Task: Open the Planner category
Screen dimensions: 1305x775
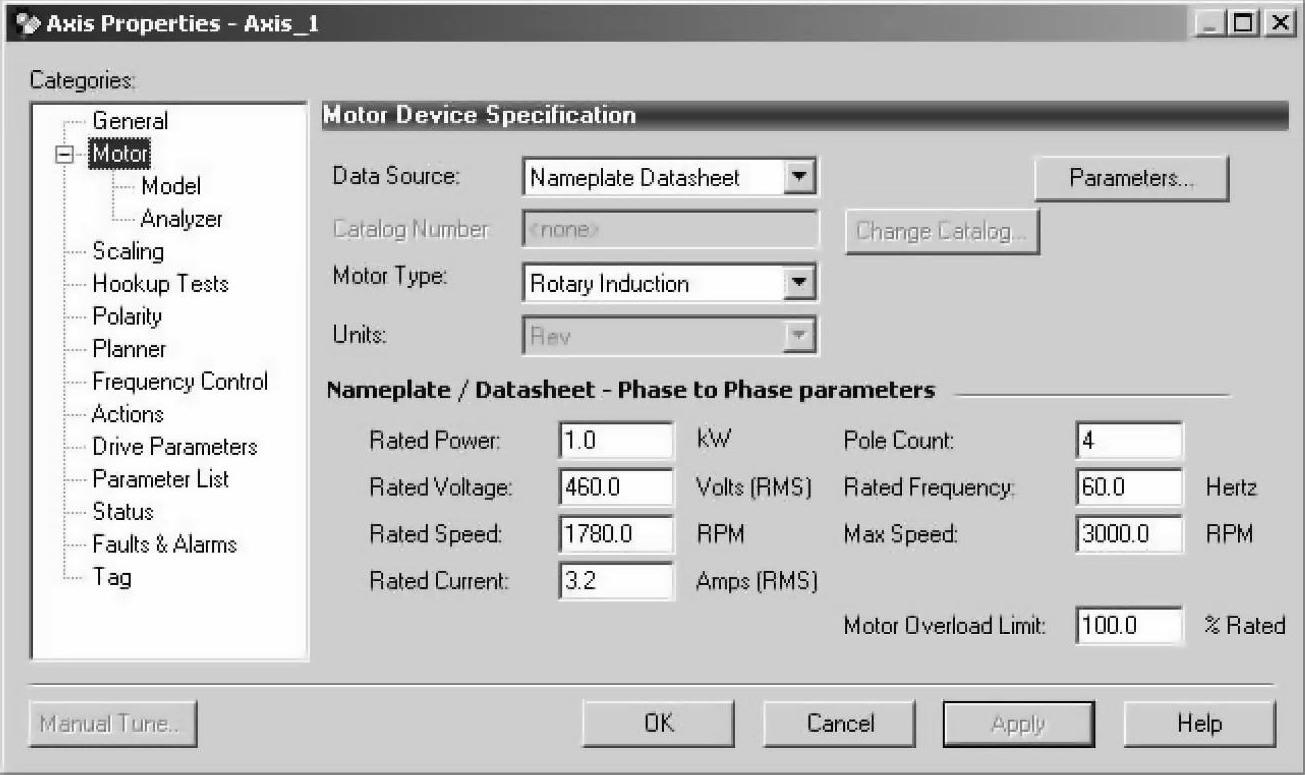Action: pos(129,349)
